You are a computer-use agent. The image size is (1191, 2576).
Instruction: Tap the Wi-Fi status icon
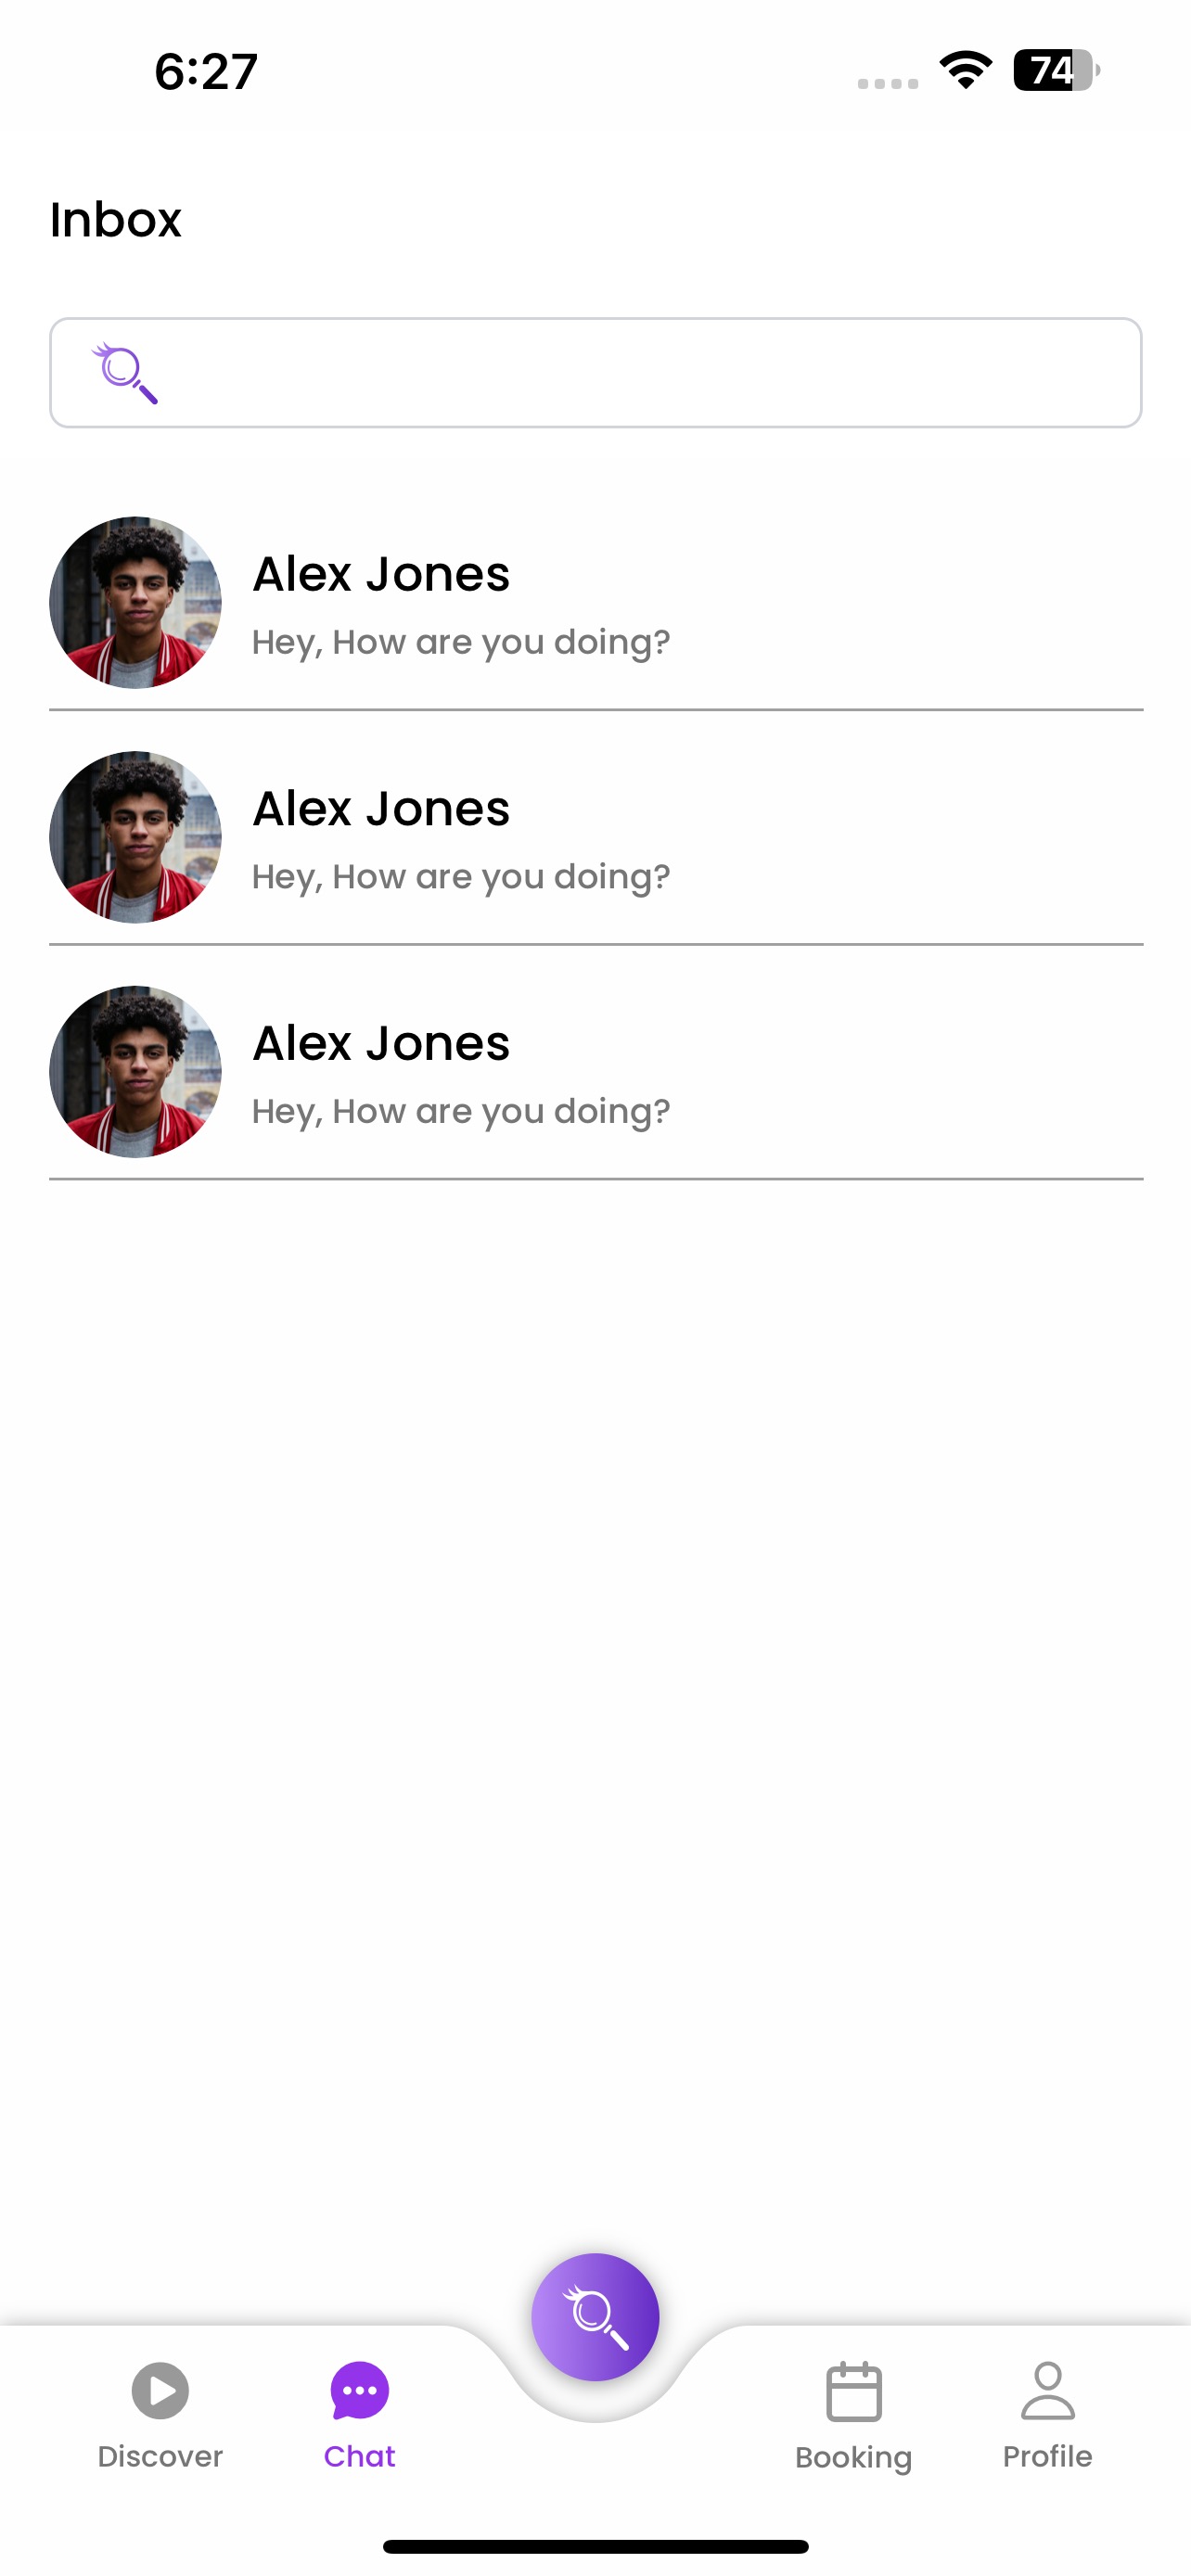965,71
